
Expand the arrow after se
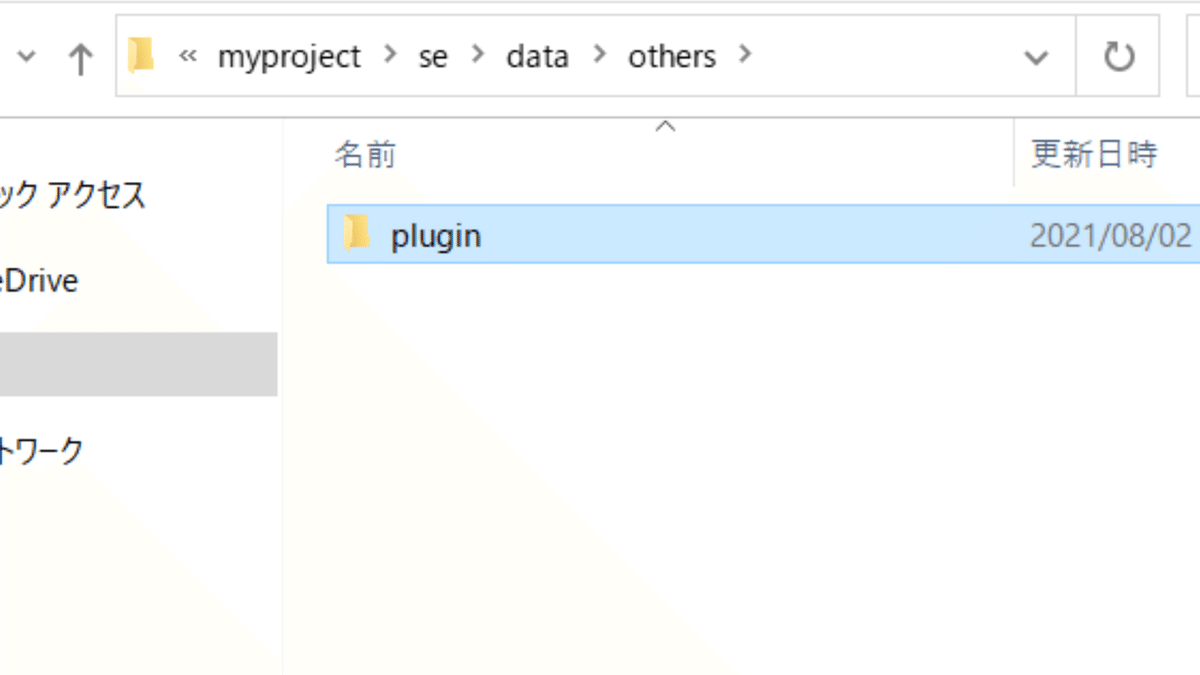click(x=478, y=57)
